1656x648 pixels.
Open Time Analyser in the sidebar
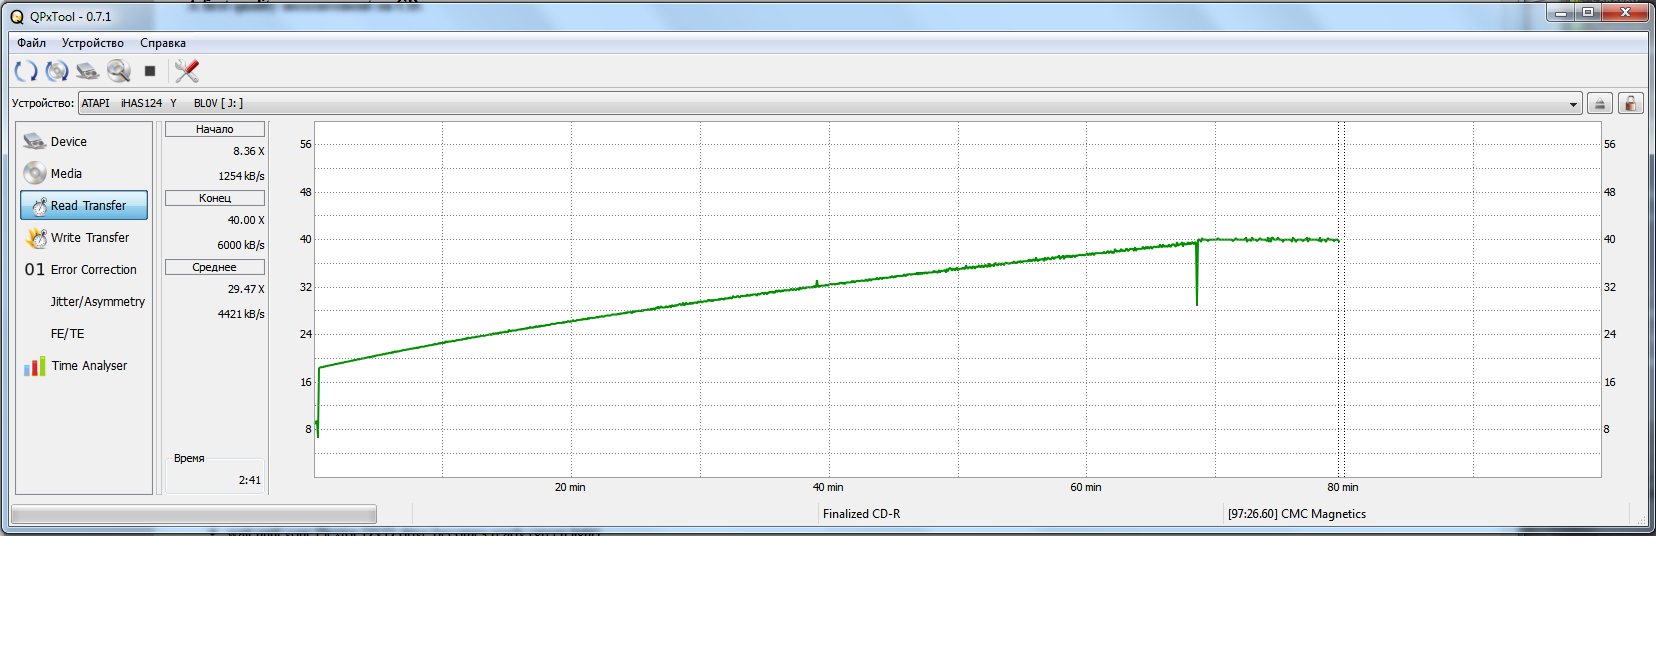[x=89, y=366]
